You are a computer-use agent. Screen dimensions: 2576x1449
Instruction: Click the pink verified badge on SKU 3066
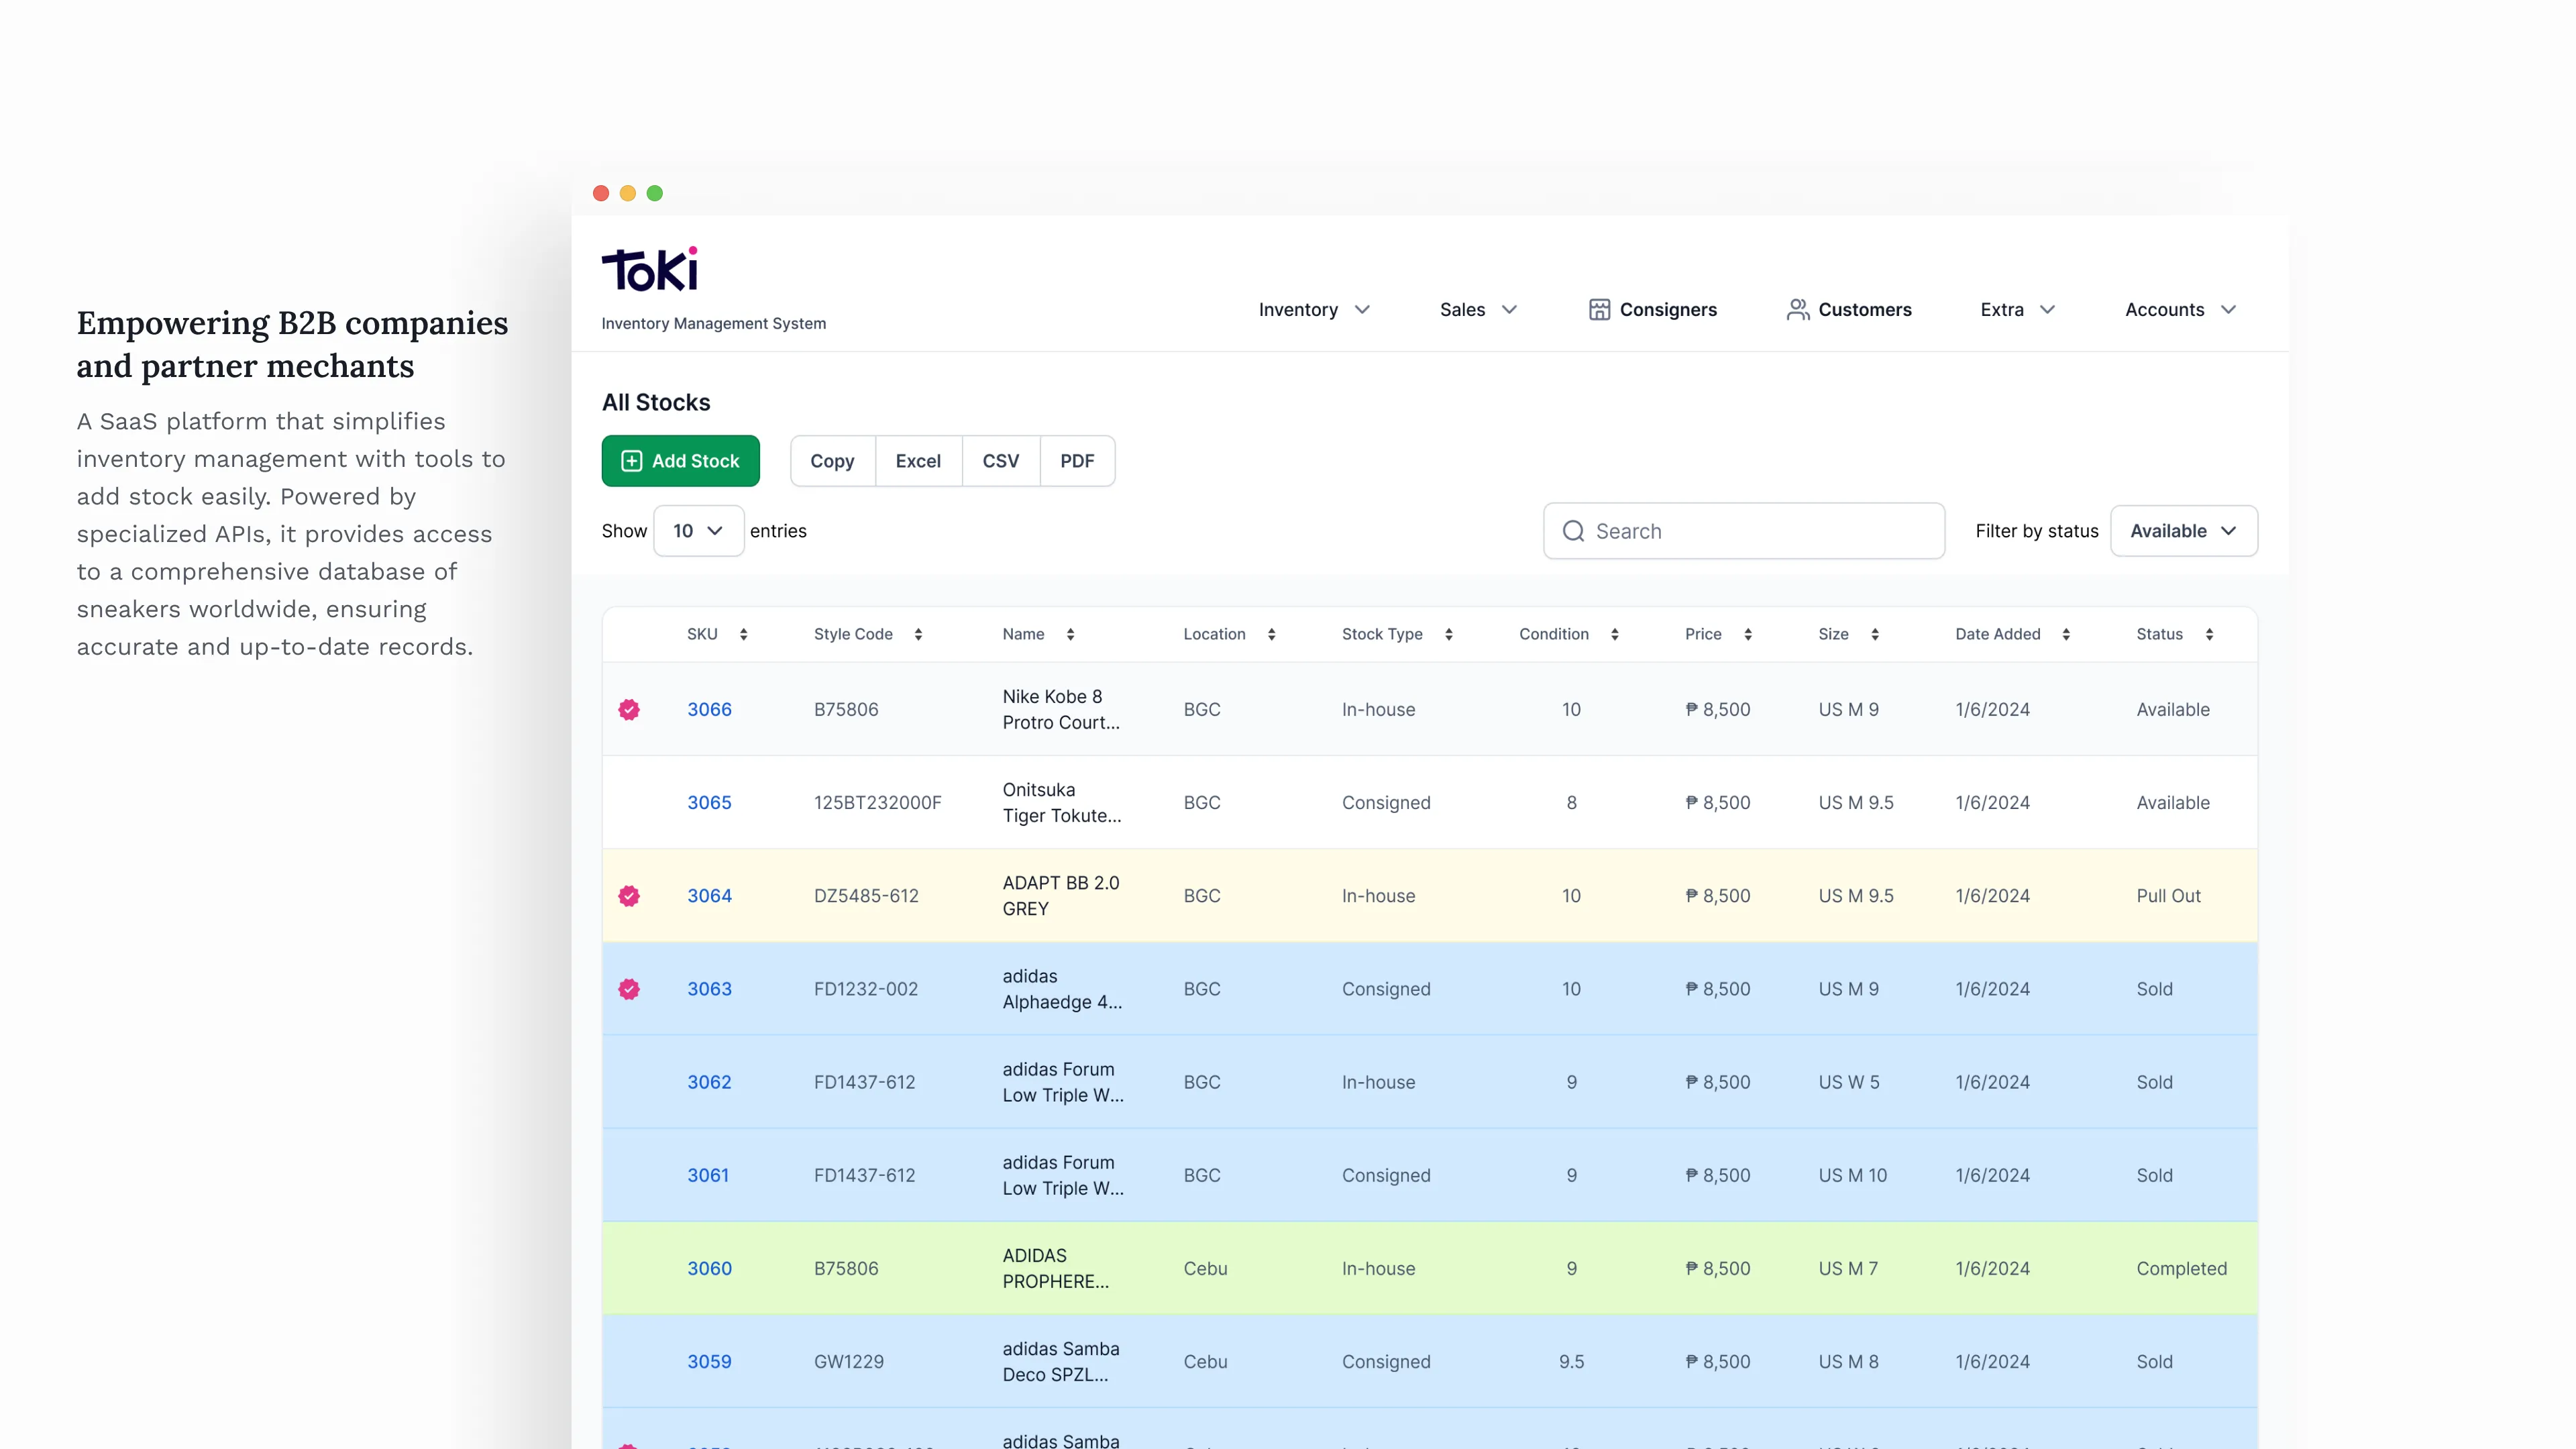(629, 709)
